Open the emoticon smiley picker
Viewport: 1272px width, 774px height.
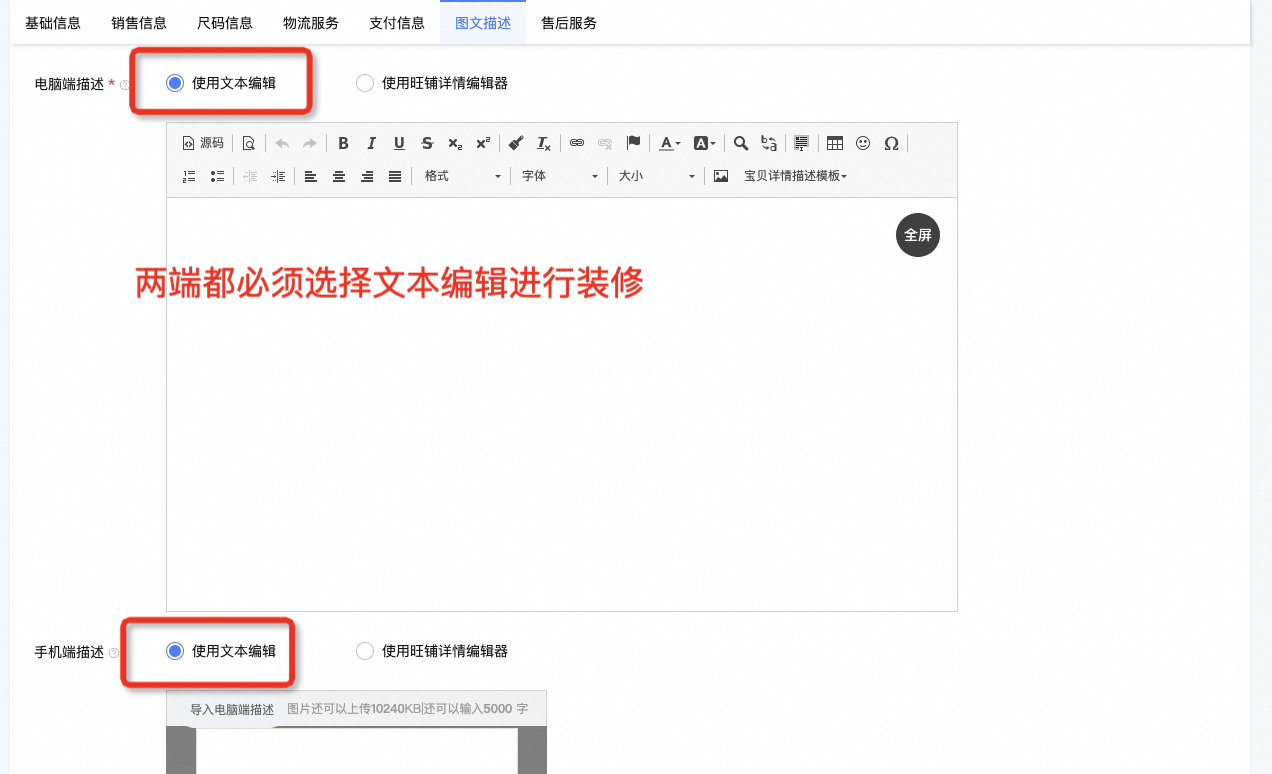click(x=863, y=143)
